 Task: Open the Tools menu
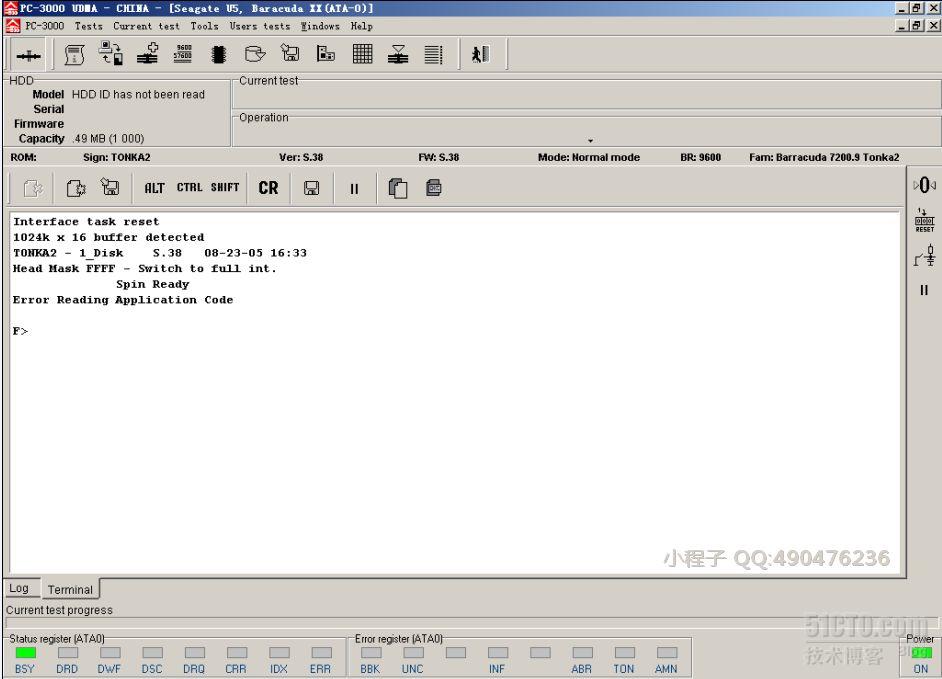point(204,26)
